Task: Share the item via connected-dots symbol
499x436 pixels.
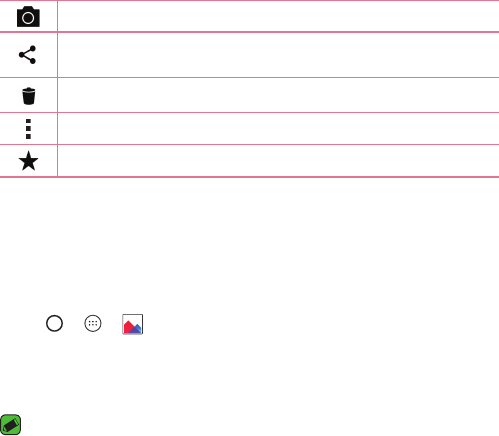Action: point(27,55)
